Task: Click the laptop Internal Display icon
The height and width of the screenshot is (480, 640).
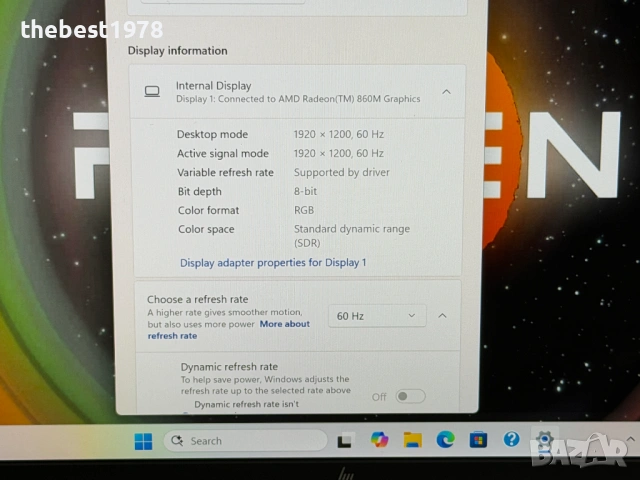Action: [152, 91]
